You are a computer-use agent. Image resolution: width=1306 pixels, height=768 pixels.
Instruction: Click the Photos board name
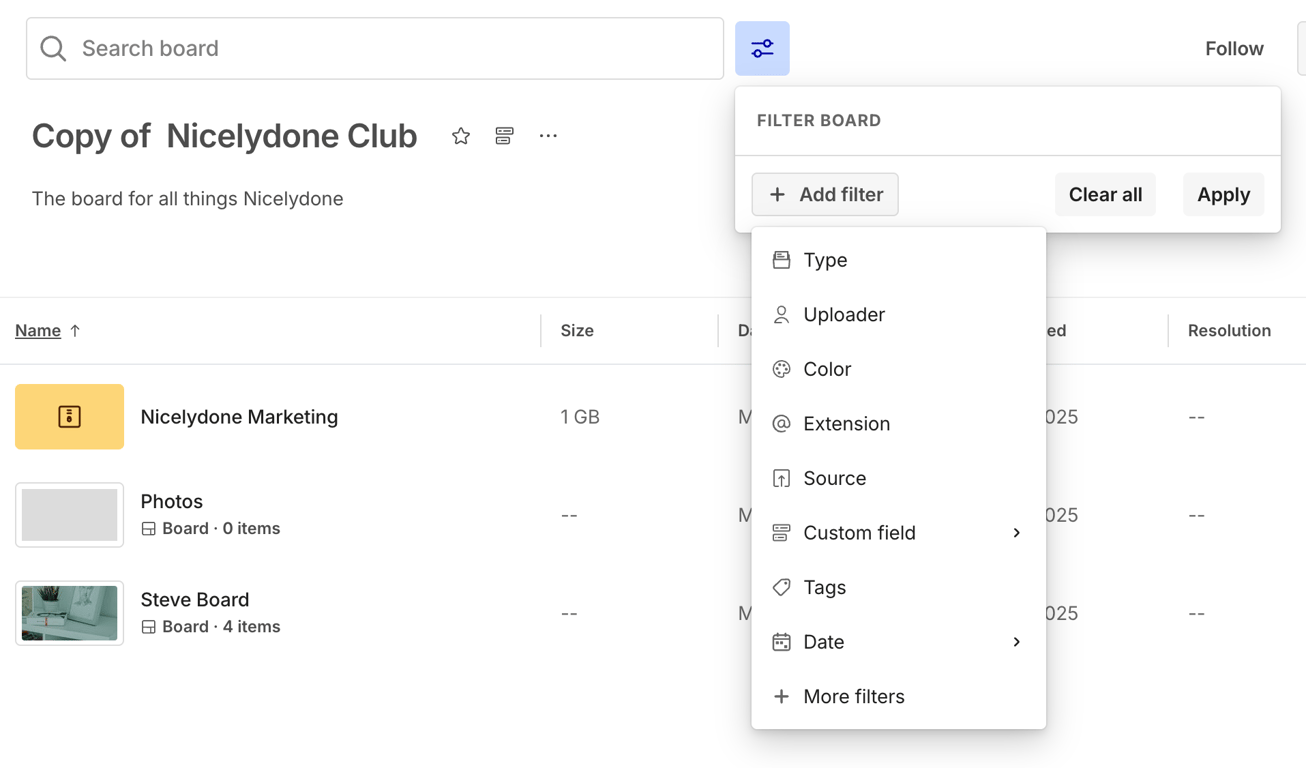(171, 501)
